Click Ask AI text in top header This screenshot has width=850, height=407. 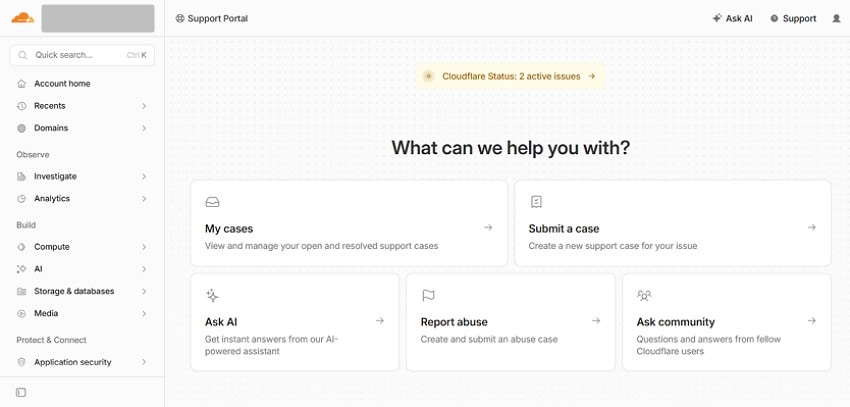(739, 18)
